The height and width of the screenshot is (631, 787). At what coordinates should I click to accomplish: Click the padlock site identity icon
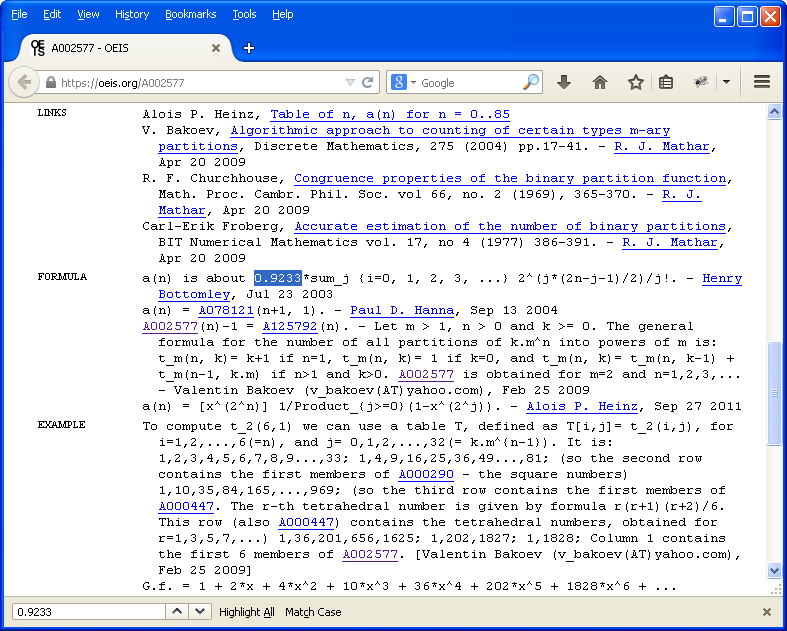(51, 82)
